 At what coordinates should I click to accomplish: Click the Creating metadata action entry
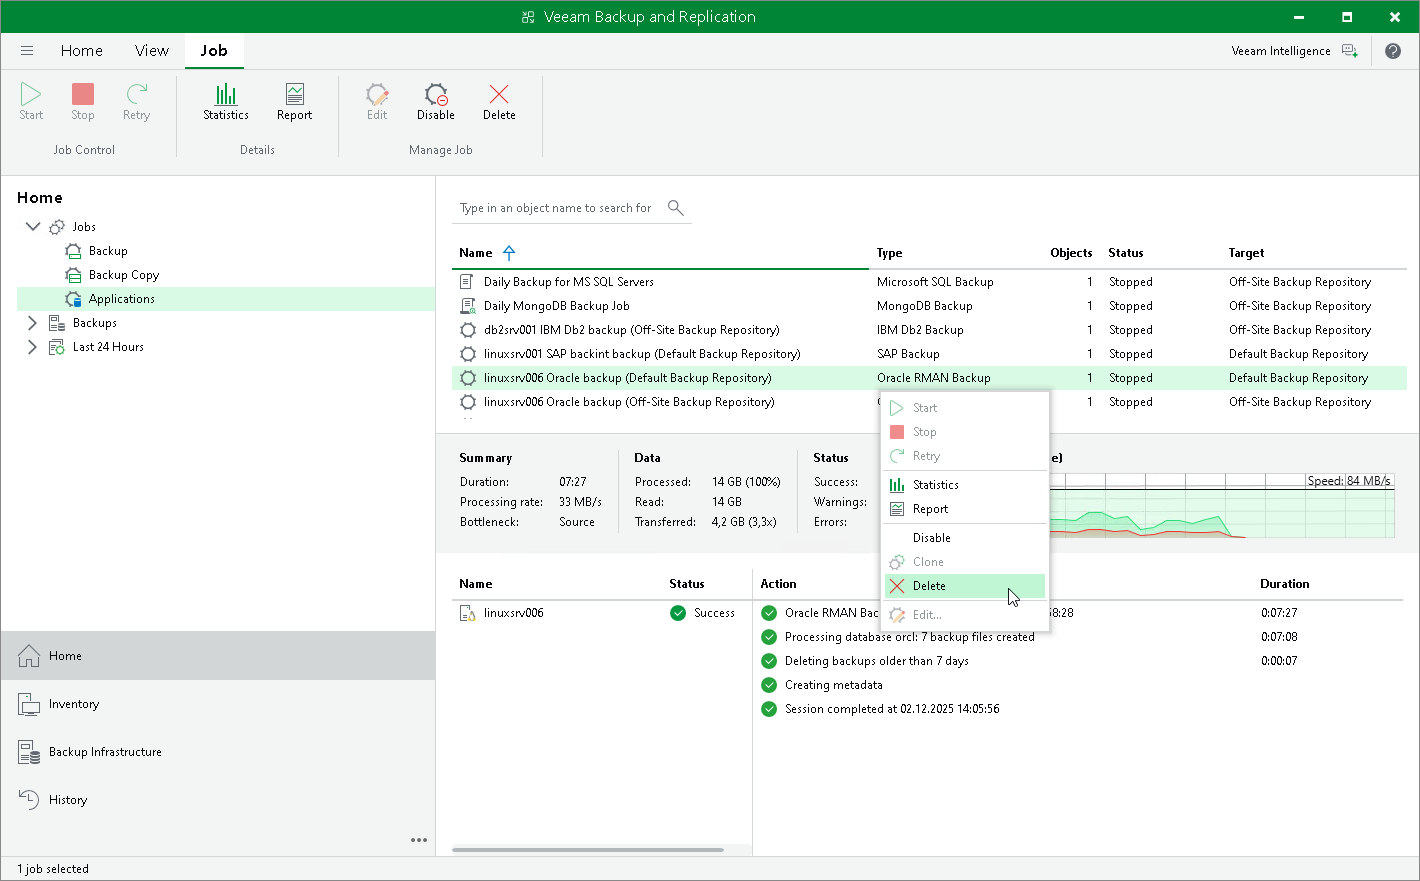(x=833, y=685)
